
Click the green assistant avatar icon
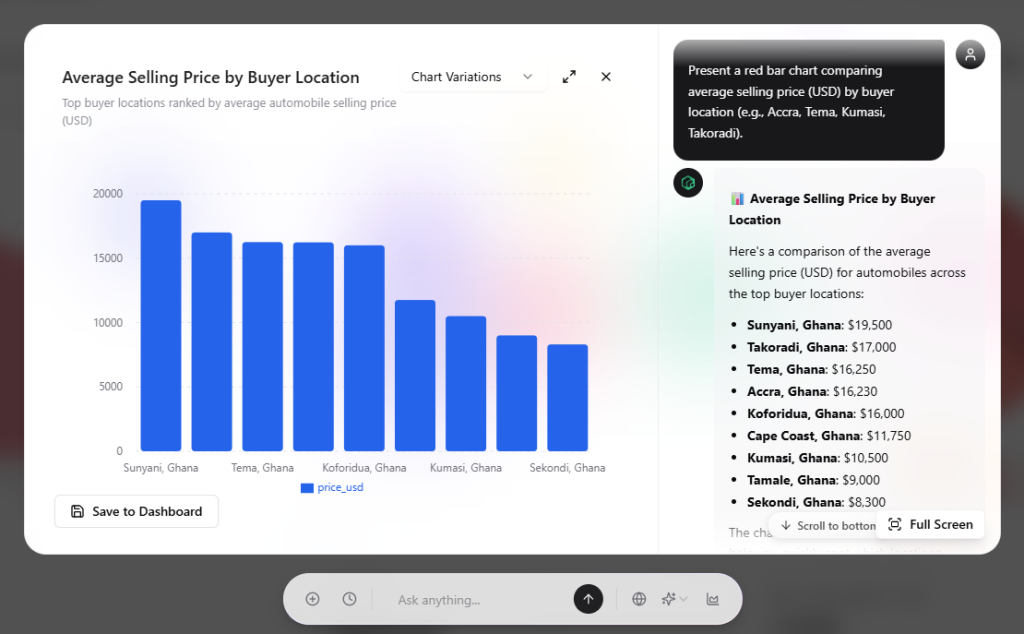tap(687, 183)
